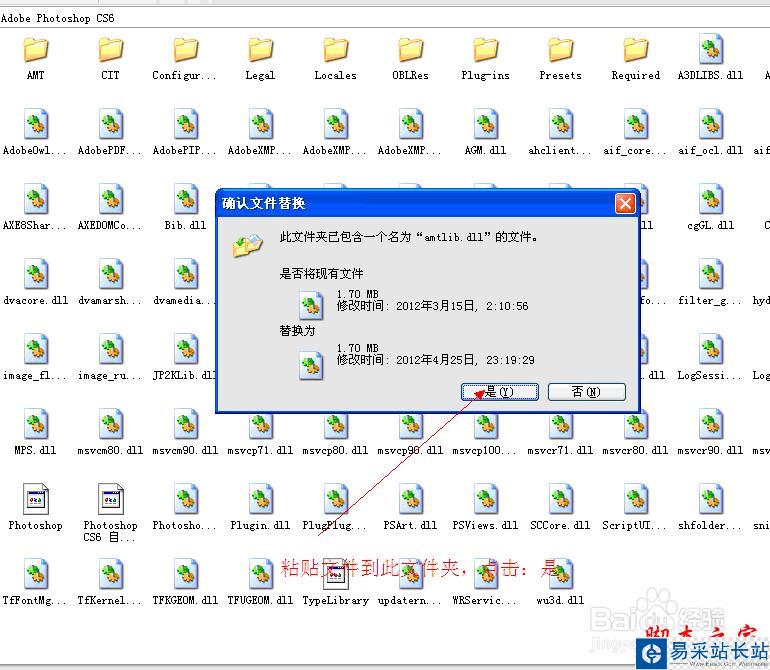The image size is (770, 670).
Task: Select the Legal folder
Action: pos(260,51)
